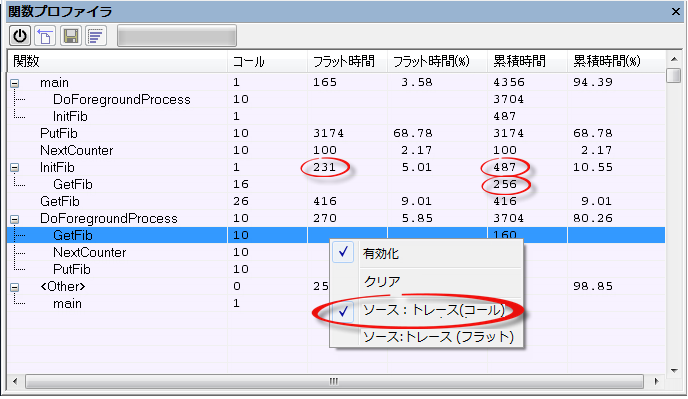Viewport: 688px width, 399px height.
Task: Click the 94.39 cumulative percent value
Action: [593, 83]
